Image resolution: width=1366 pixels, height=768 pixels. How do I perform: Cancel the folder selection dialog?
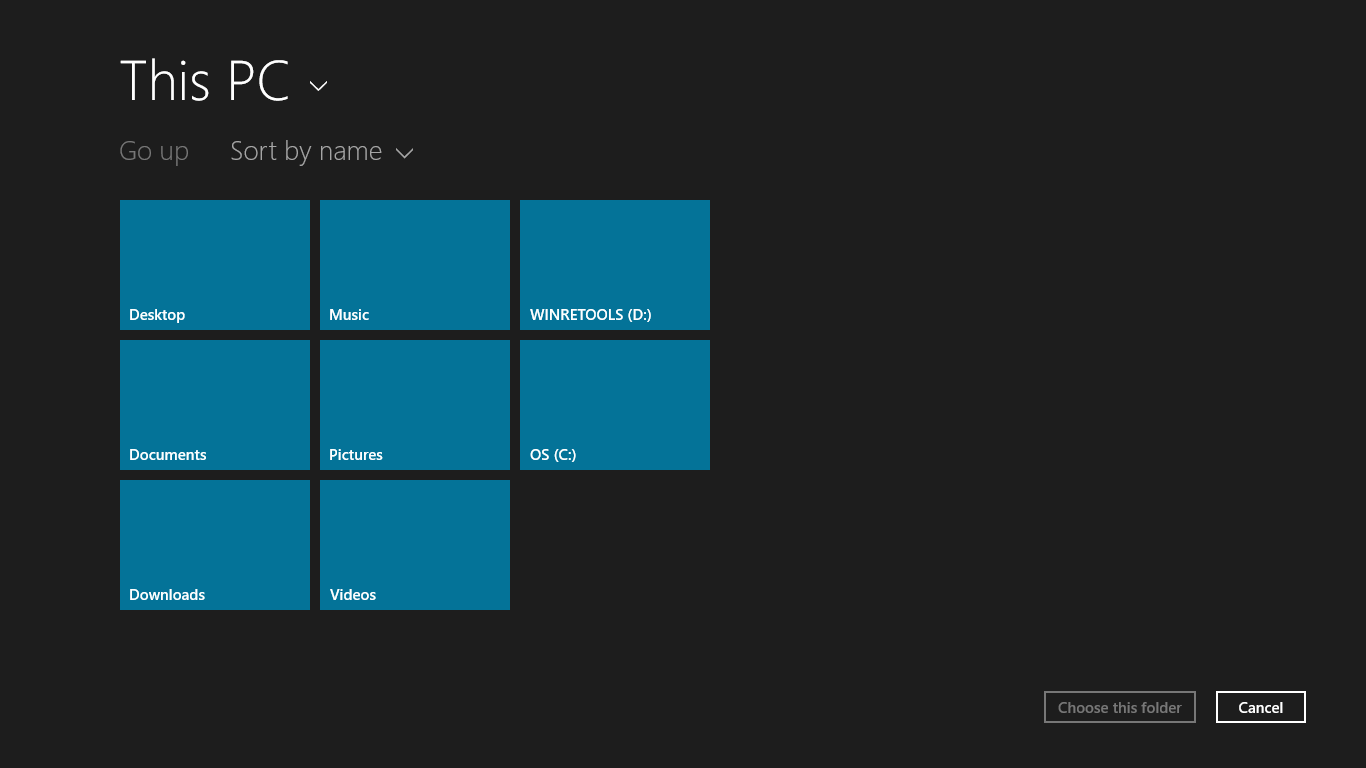[1260, 707]
